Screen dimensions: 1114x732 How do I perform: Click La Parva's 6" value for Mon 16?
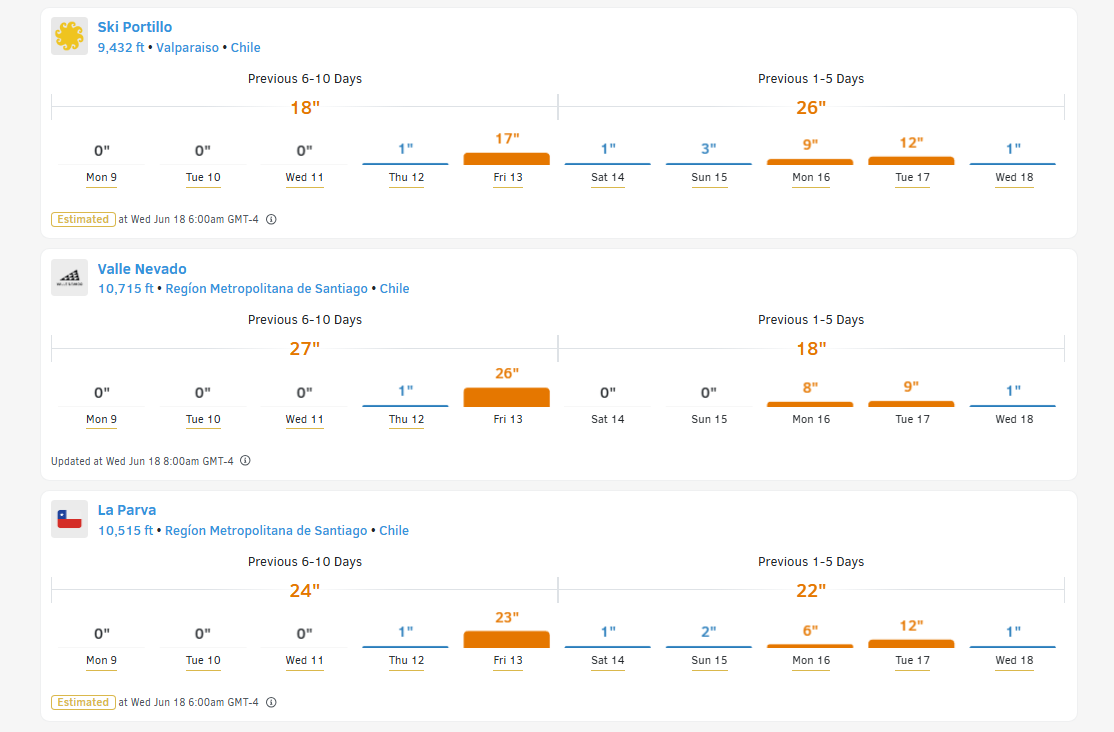pos(810,631)
